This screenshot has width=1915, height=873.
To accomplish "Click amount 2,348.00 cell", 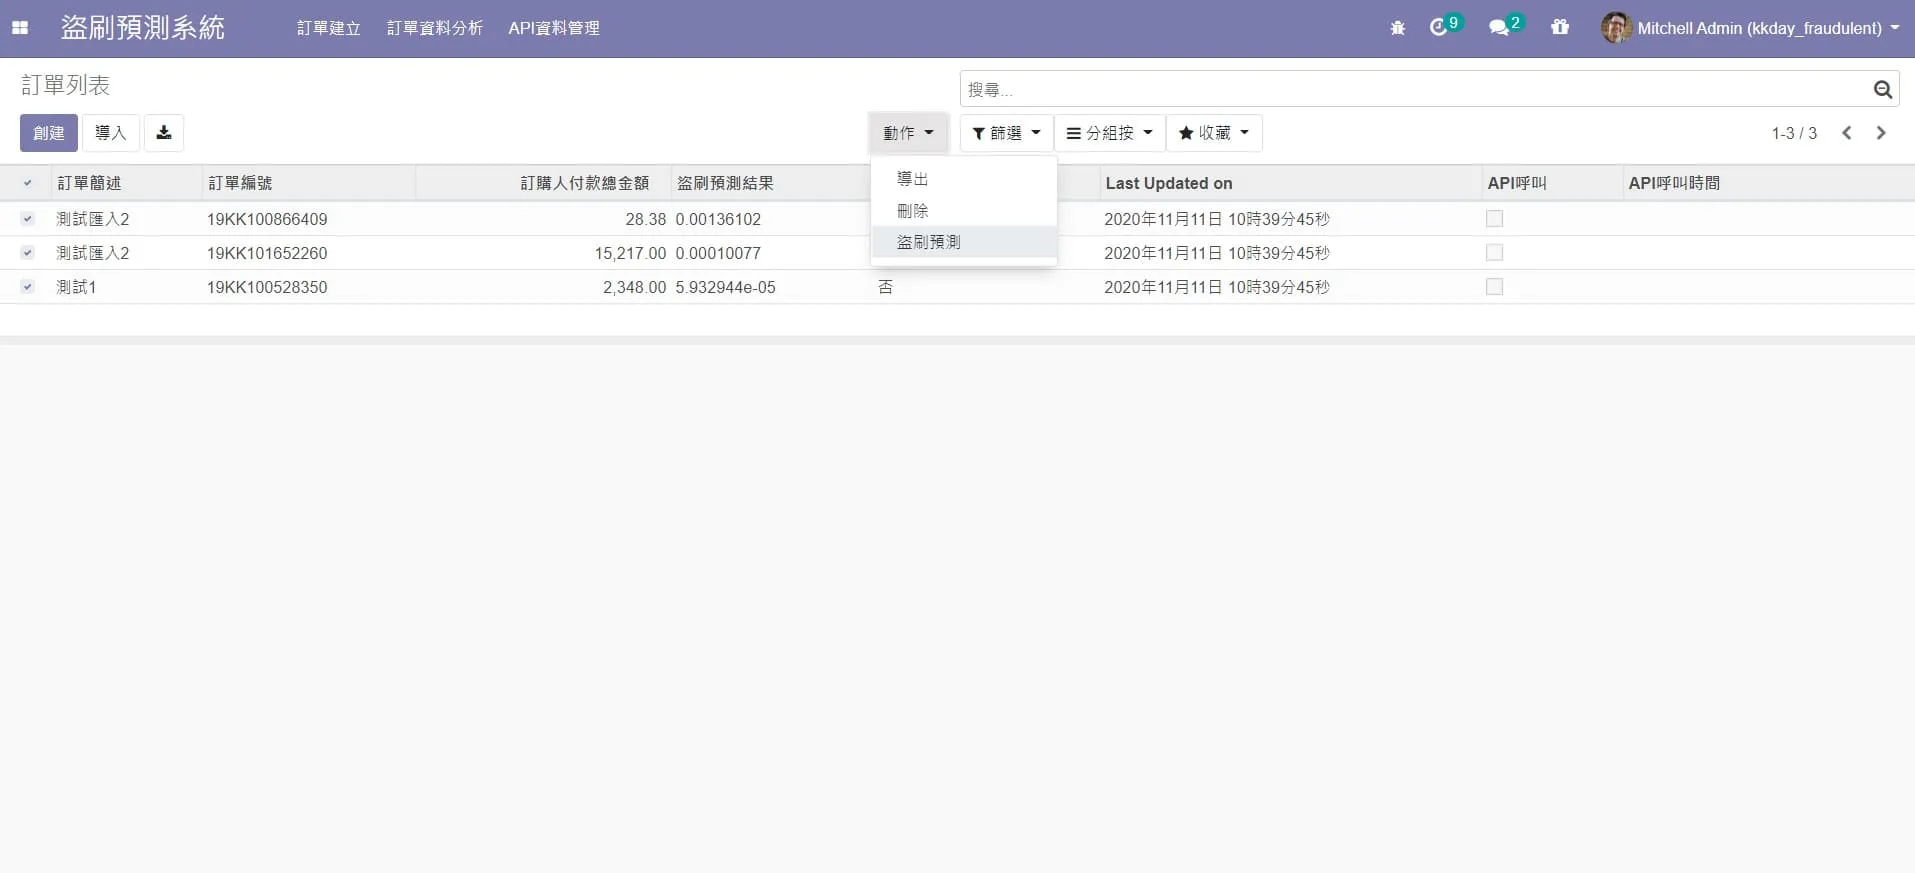I will click(634, 287).
